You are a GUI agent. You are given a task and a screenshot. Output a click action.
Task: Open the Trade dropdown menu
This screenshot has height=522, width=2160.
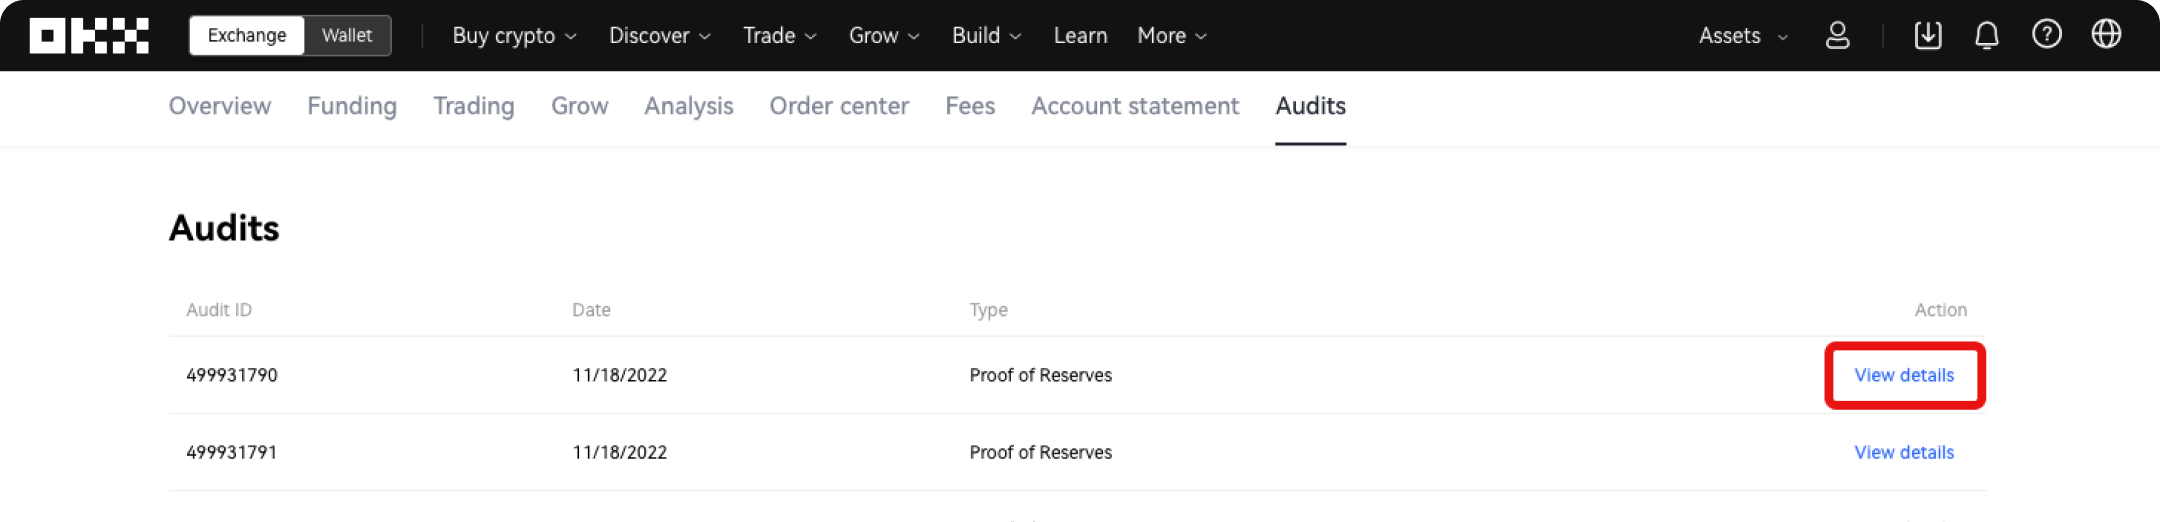[779, 36]
